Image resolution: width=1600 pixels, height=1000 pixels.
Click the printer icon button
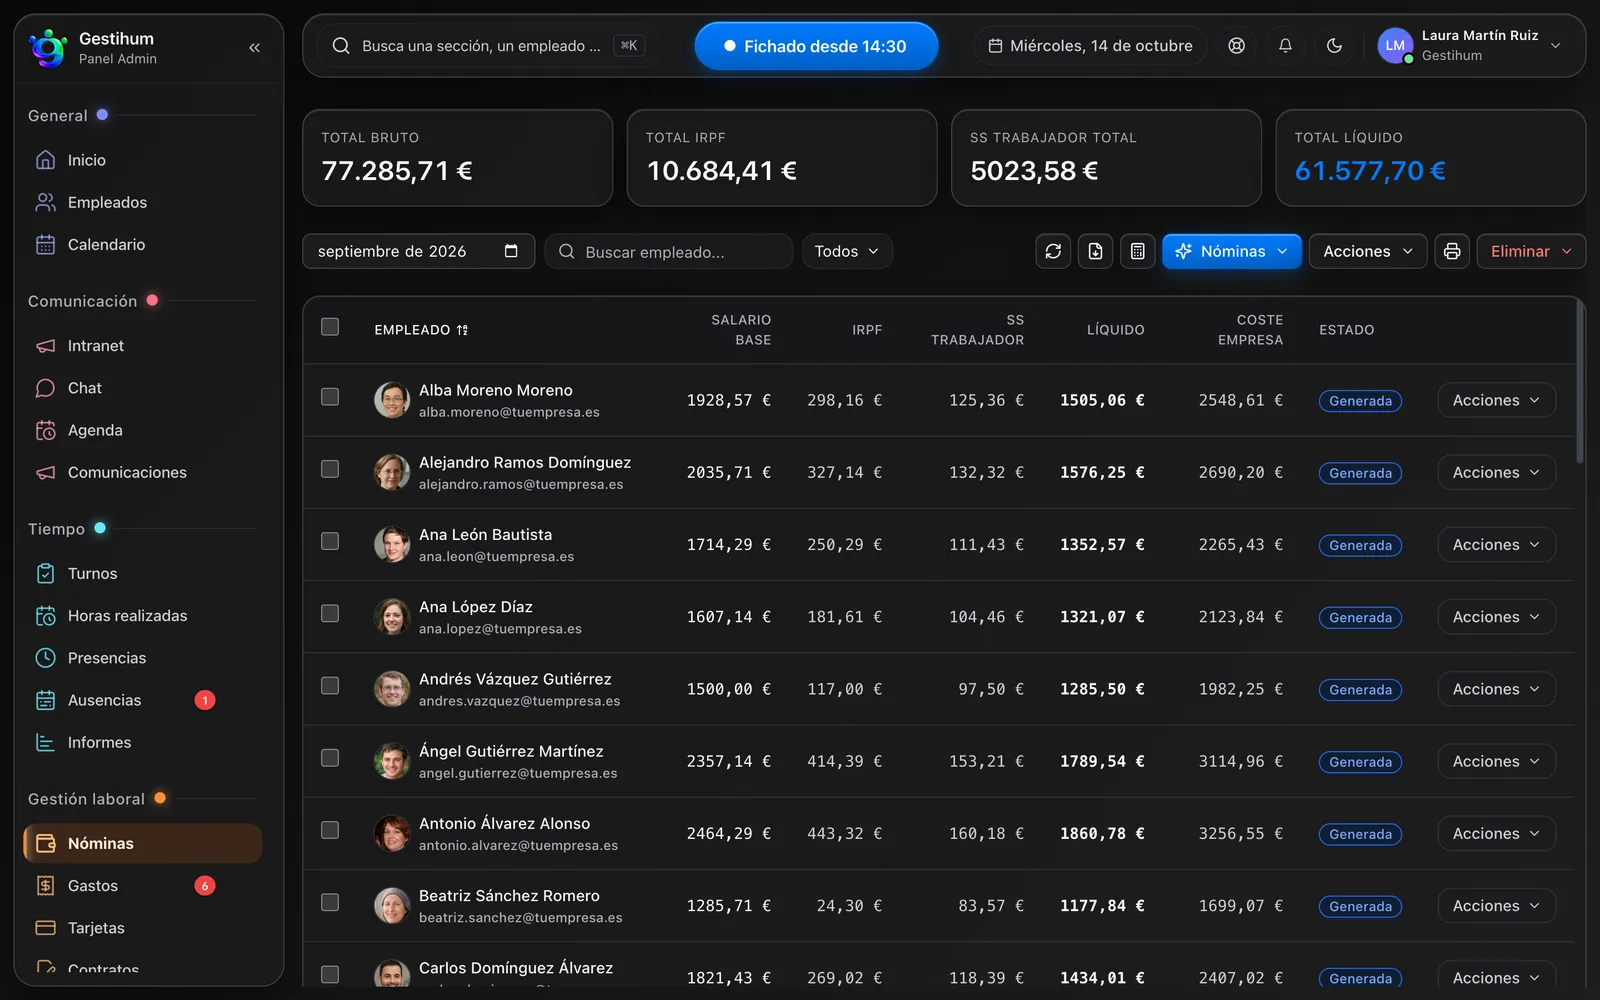coord(1452,251)
